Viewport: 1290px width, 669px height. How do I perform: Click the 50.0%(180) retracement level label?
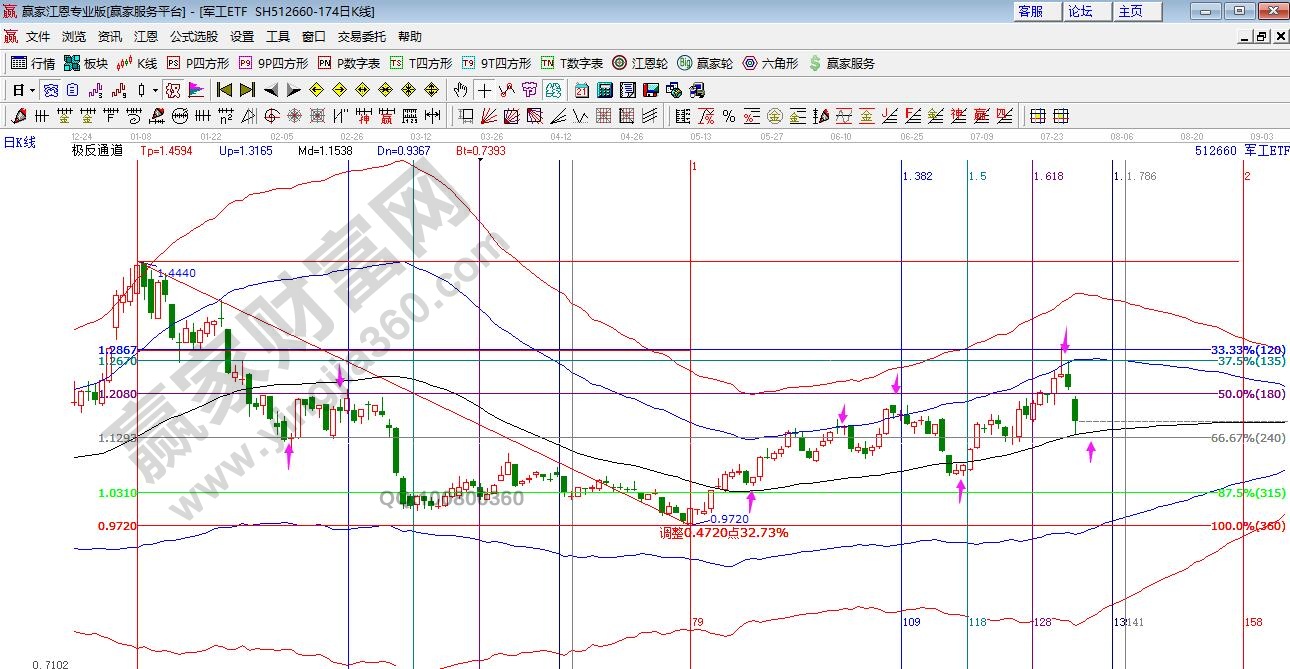tap(1250, 394)
